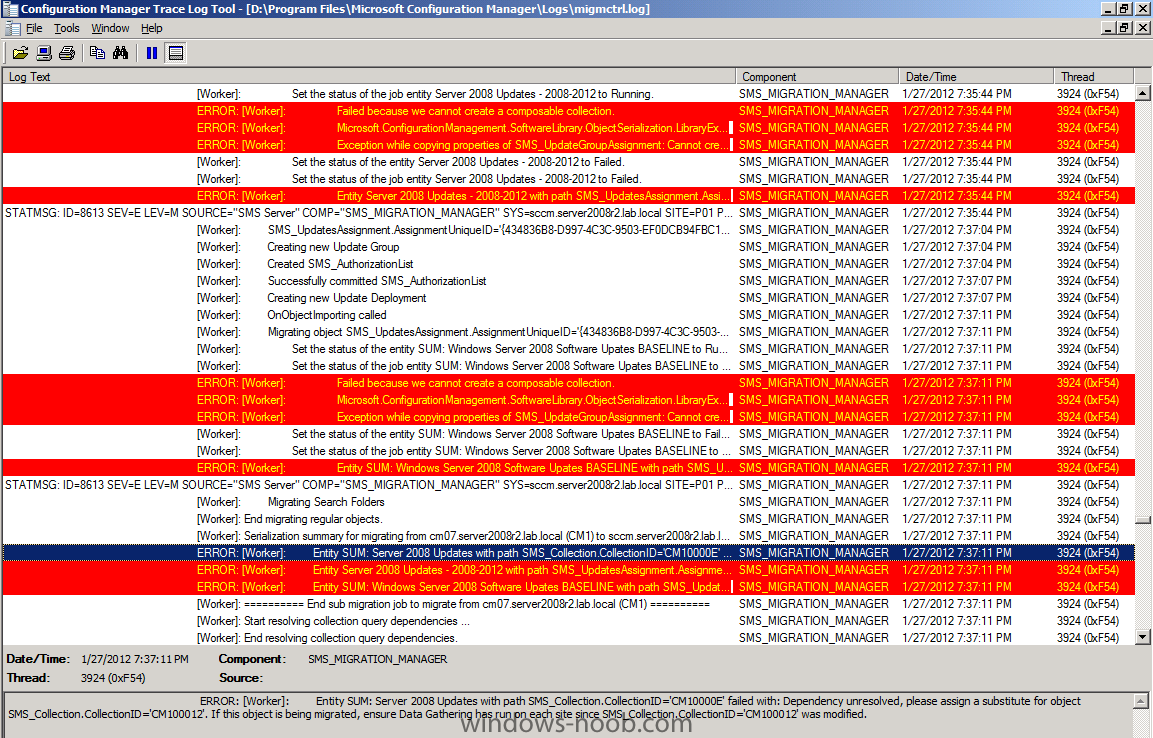Viewport: 1153px width, 738px height.
Task: Select 'Entity SUM: Windows Server 2008 Software Upates BASELINE with path SMS_U' error row
Action: 568,467
